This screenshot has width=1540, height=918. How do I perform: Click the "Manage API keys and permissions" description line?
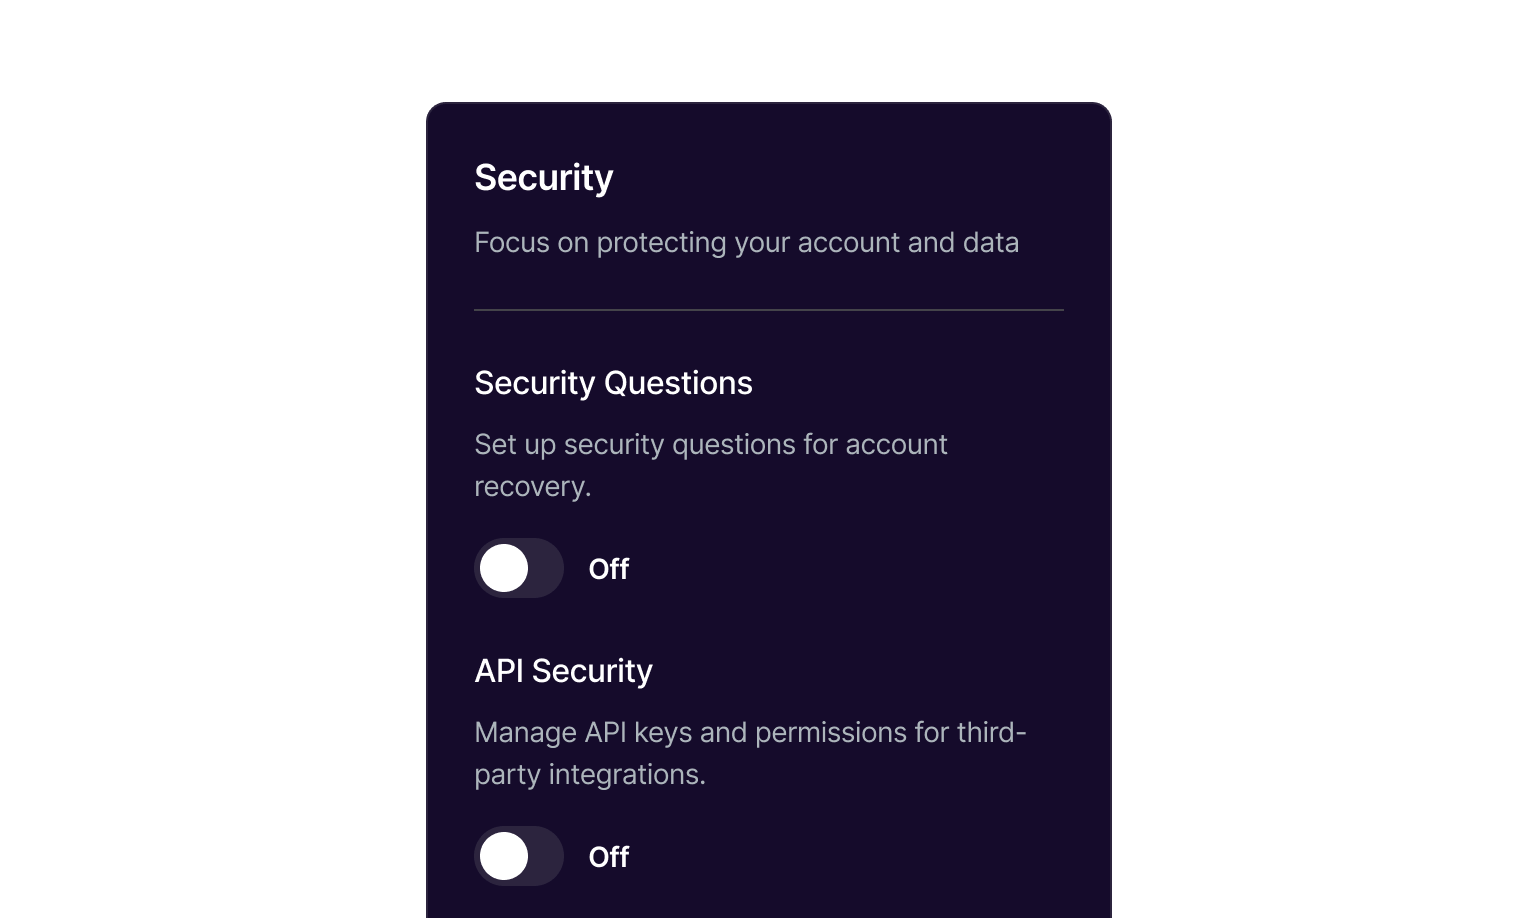tap(750, 733)
